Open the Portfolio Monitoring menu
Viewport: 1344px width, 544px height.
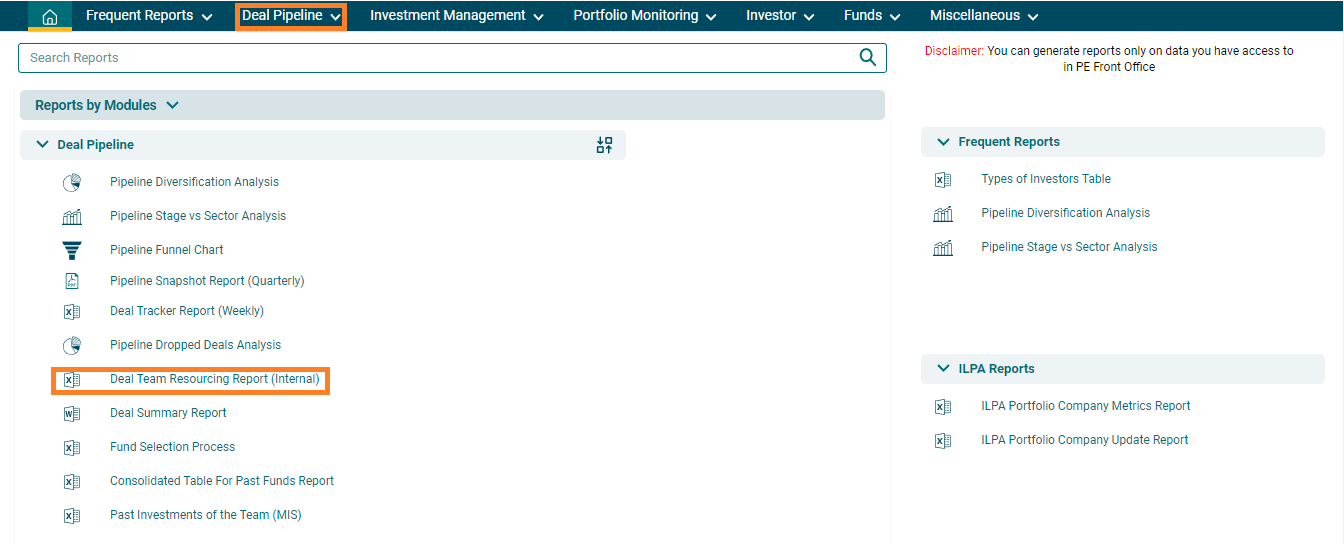645,16
